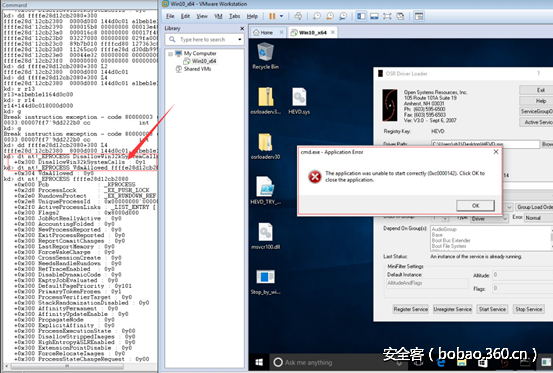Click the Altitude field in MiniFilter Settings
This screenshot has width=553, height=373.
coord(523,275)
